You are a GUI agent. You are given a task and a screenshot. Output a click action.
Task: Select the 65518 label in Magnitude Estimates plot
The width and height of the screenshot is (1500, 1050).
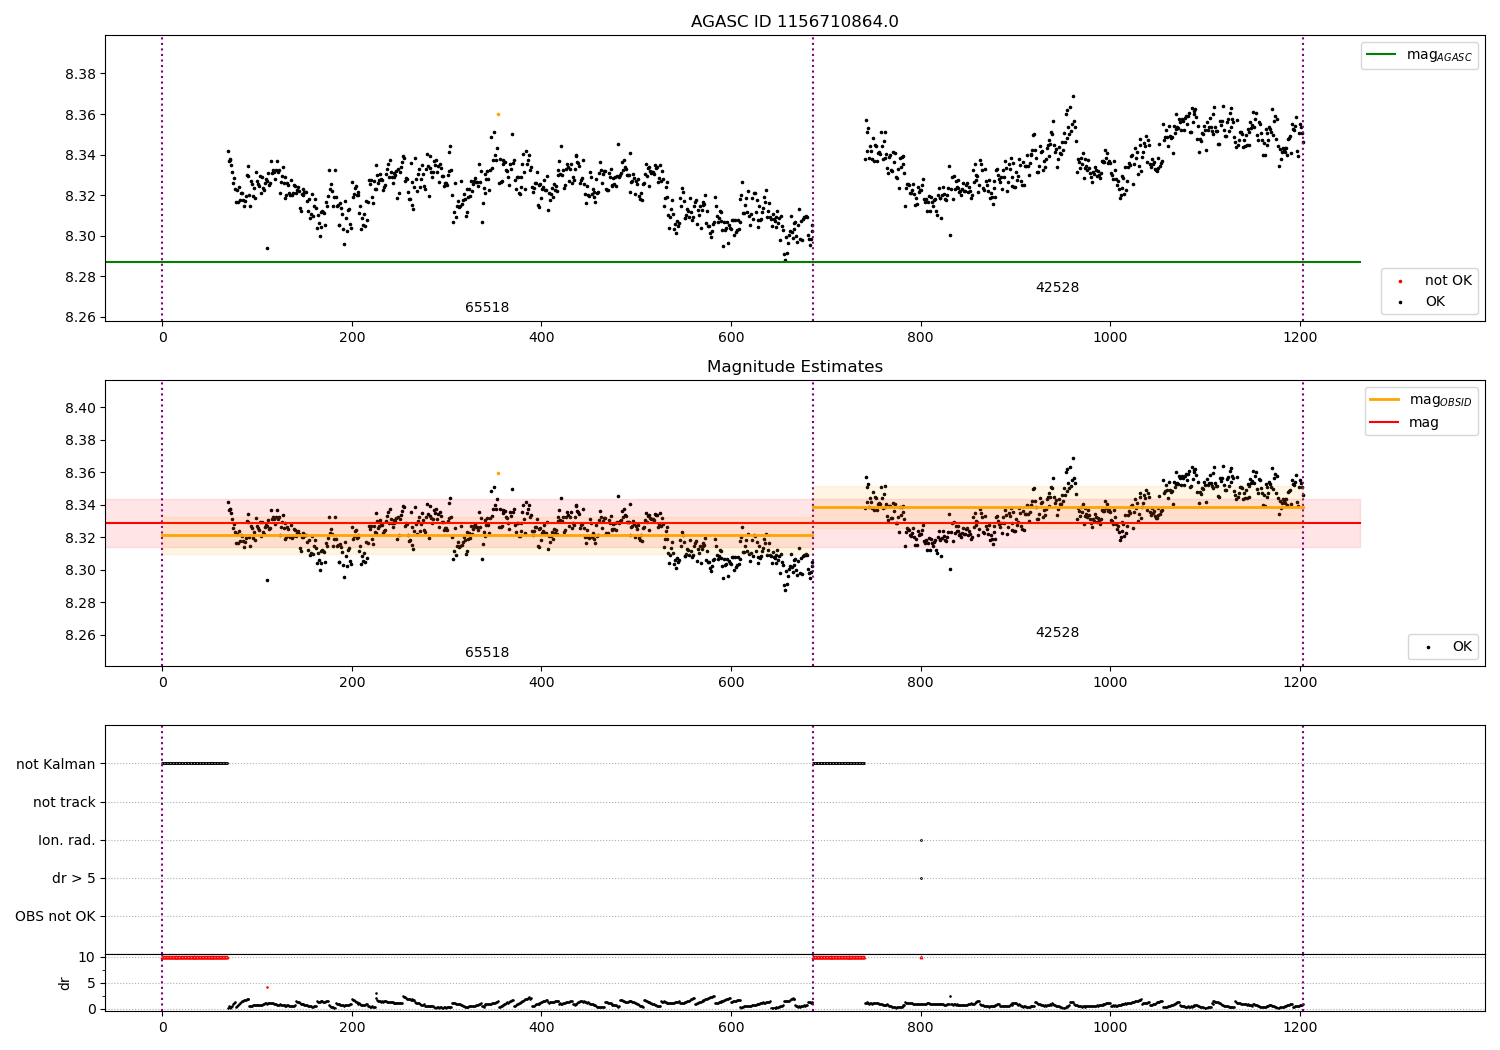487,653
